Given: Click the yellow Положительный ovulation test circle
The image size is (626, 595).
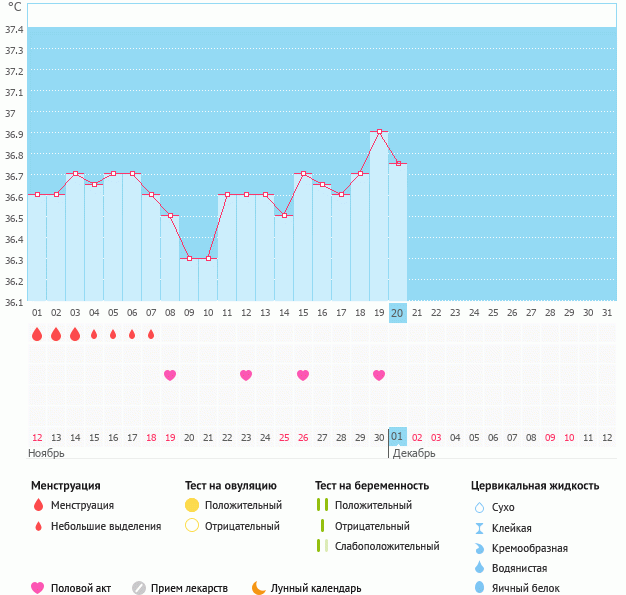Looking at the screenshot, I should [192, 505].
